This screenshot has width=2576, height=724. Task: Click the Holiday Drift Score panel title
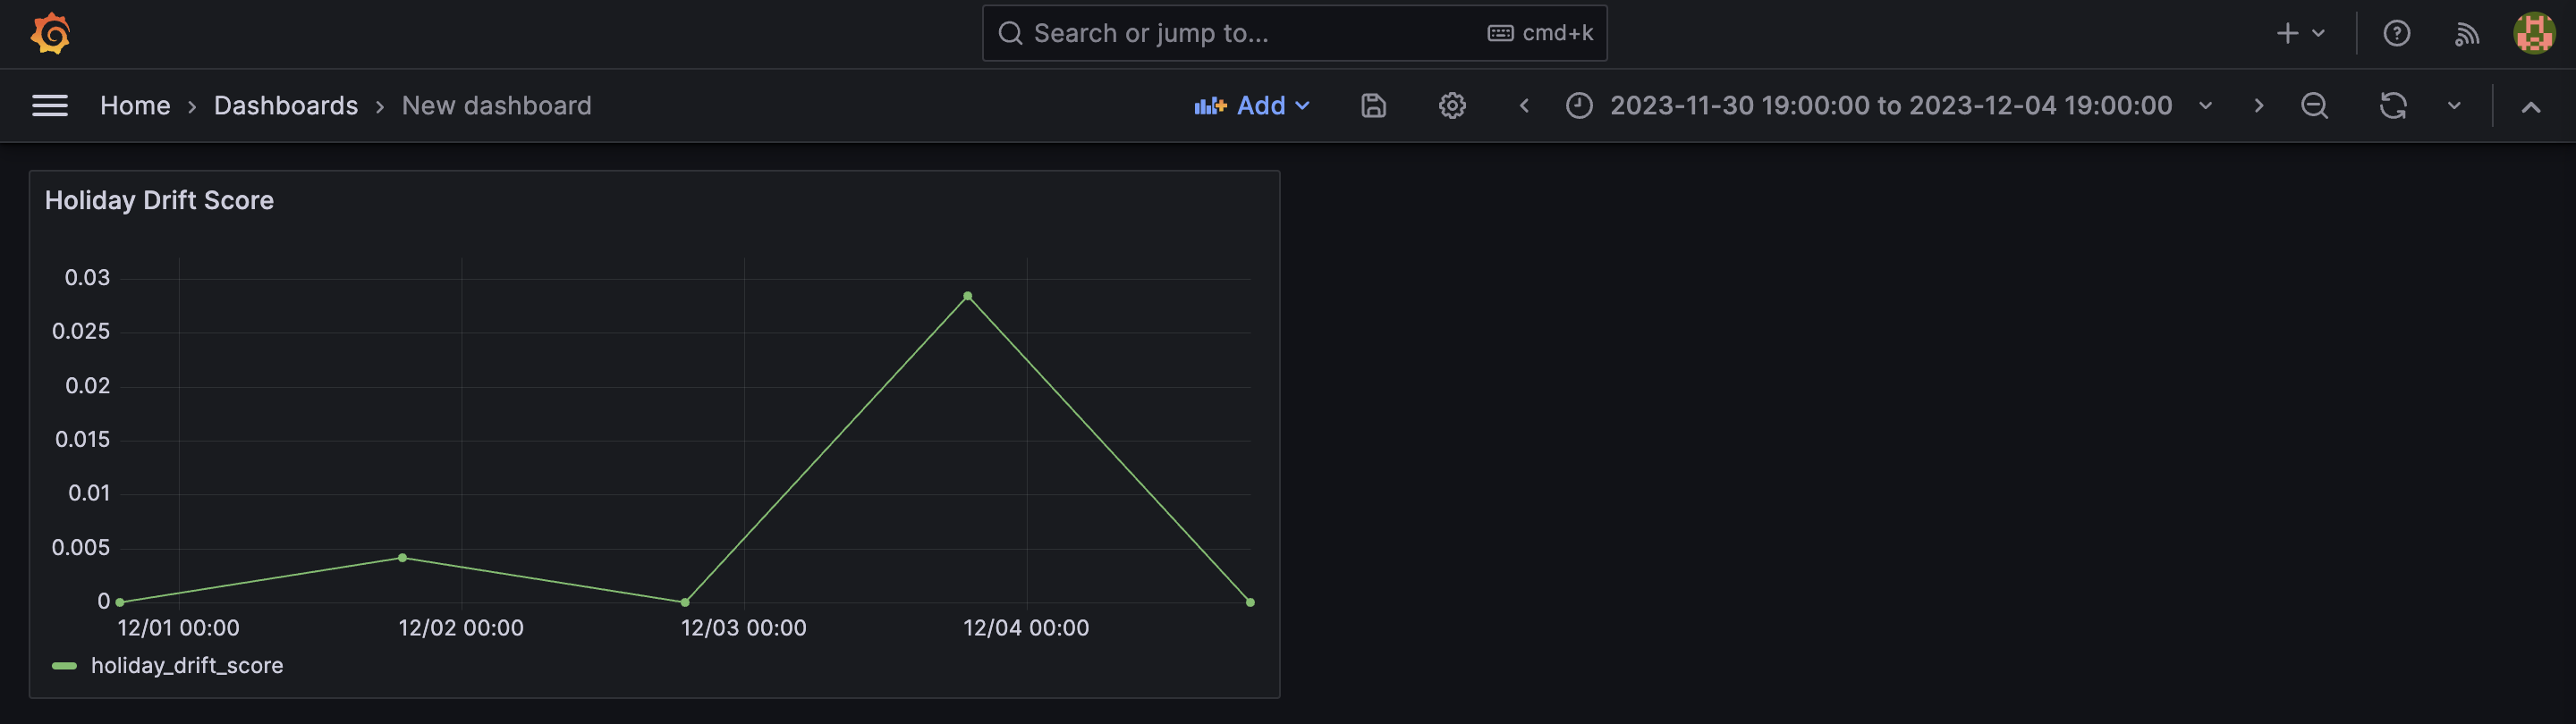159,200
